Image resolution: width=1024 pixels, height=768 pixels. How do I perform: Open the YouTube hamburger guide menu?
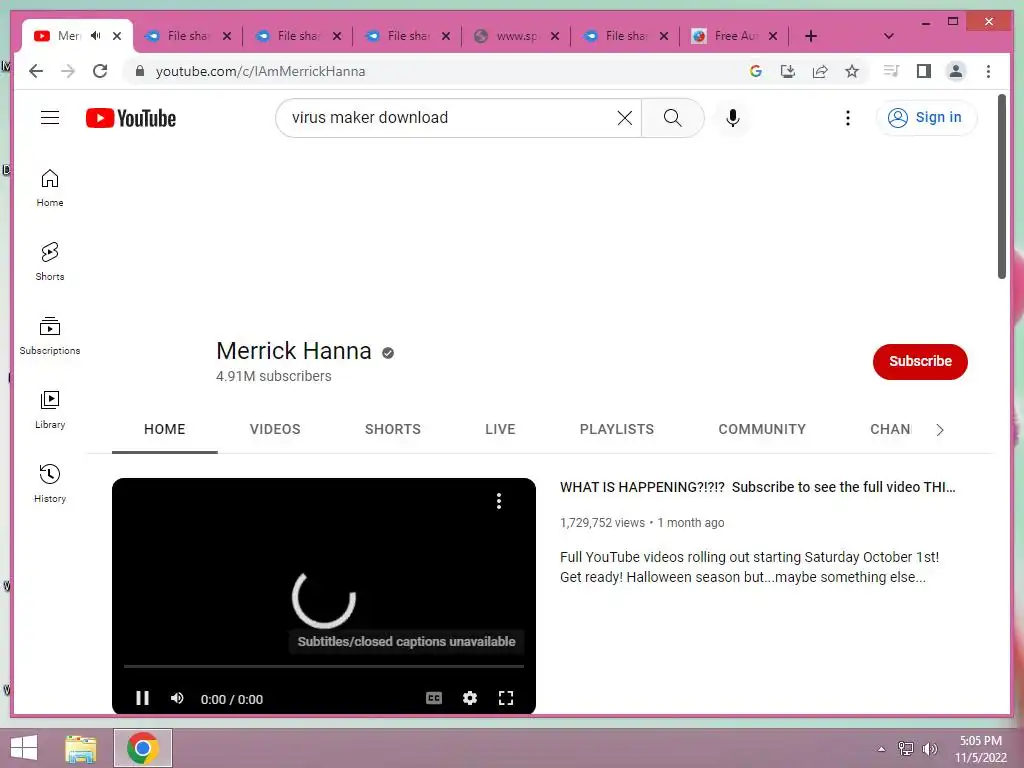point(50,118)
